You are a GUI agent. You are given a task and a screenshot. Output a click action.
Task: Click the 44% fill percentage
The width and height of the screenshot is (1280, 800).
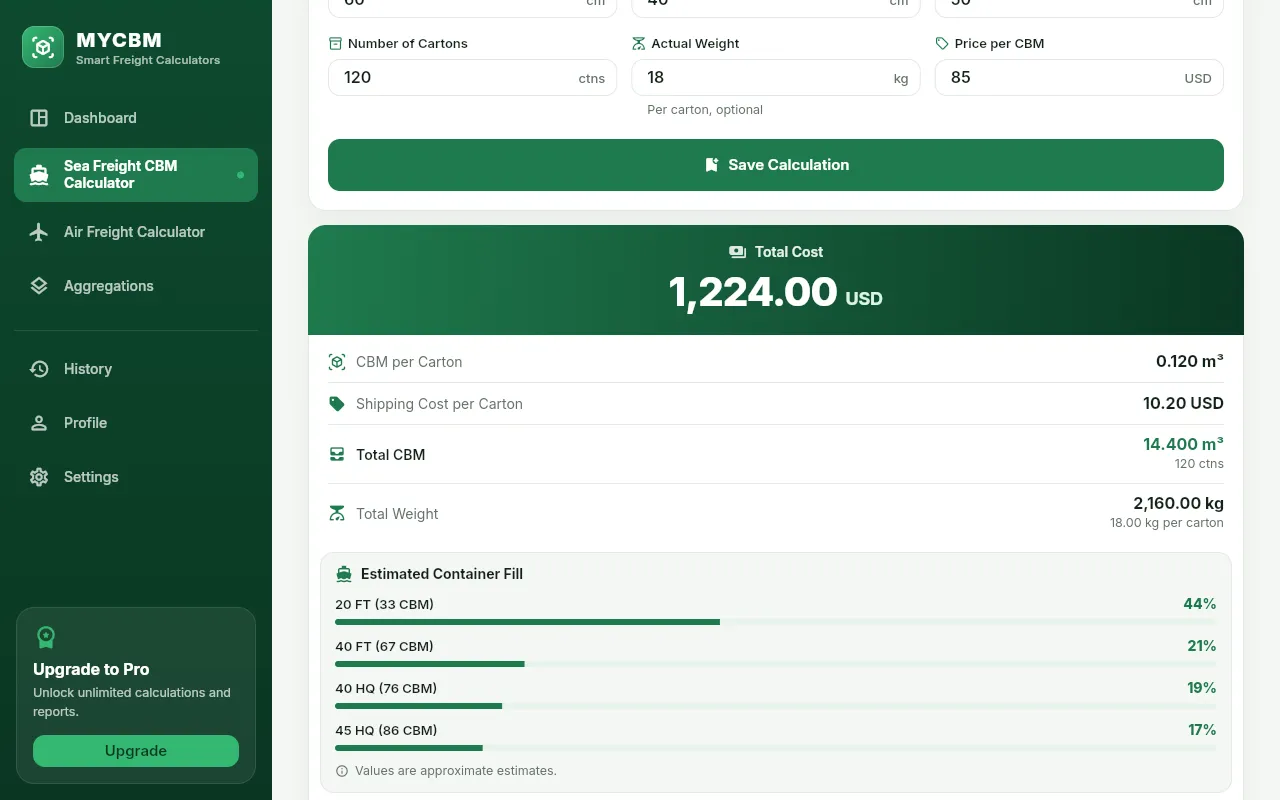click(x=1200, y=604)
